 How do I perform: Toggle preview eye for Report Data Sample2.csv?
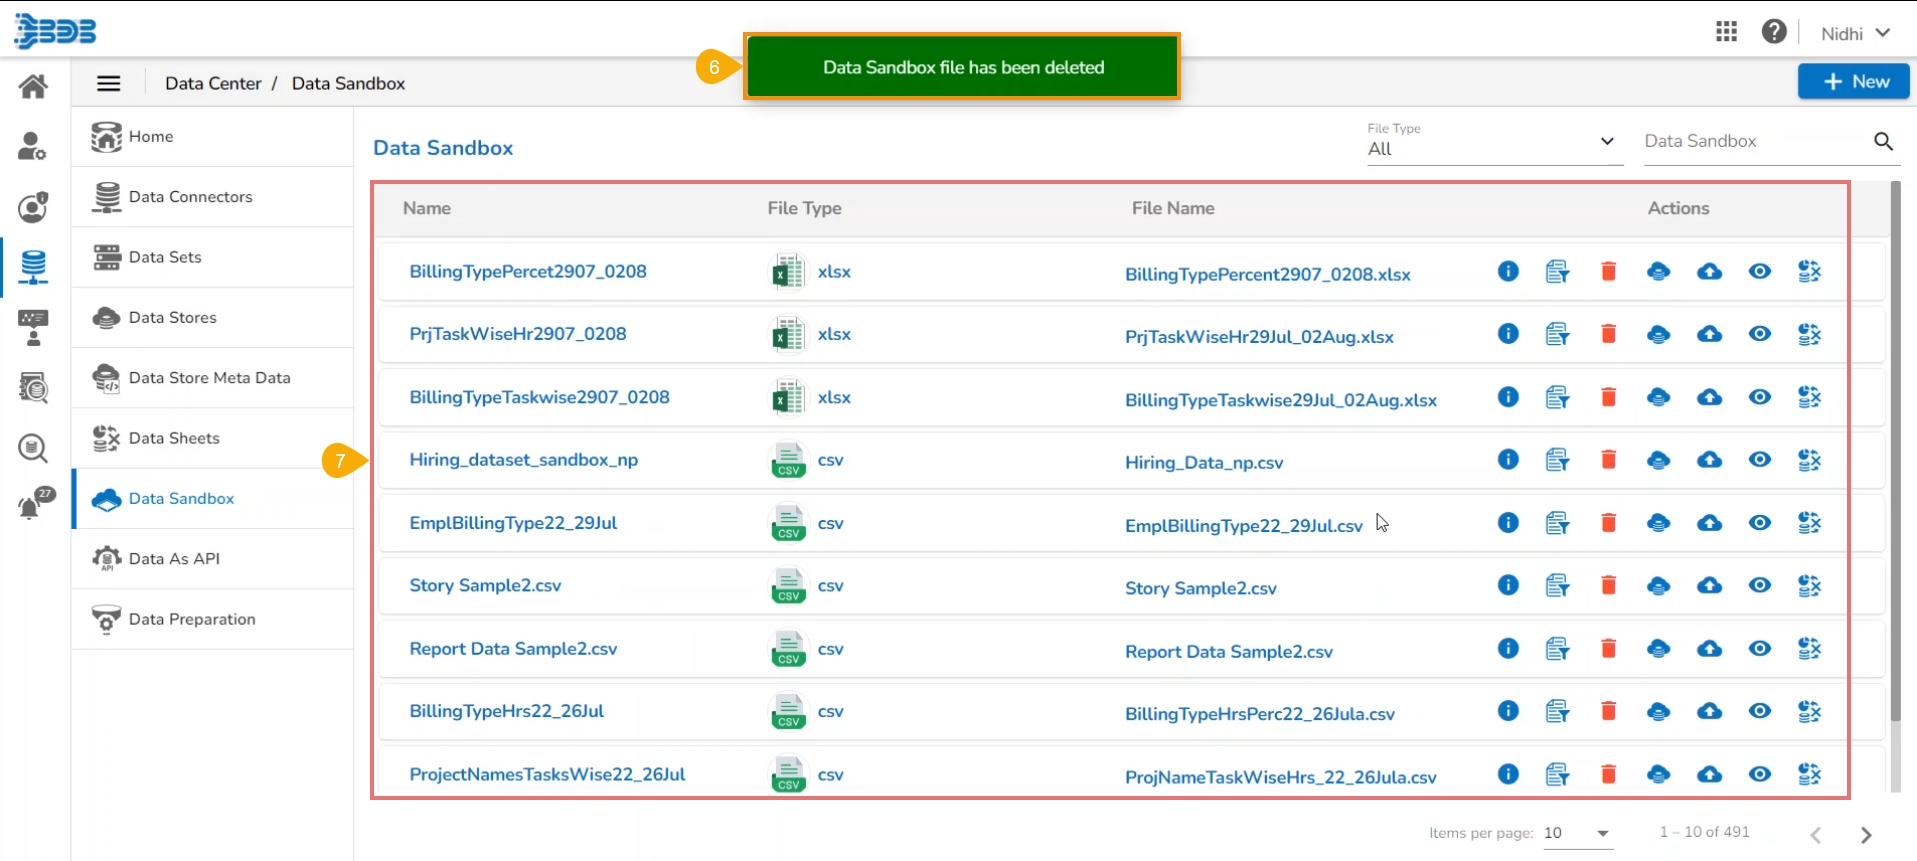(x=1759, y=649)
